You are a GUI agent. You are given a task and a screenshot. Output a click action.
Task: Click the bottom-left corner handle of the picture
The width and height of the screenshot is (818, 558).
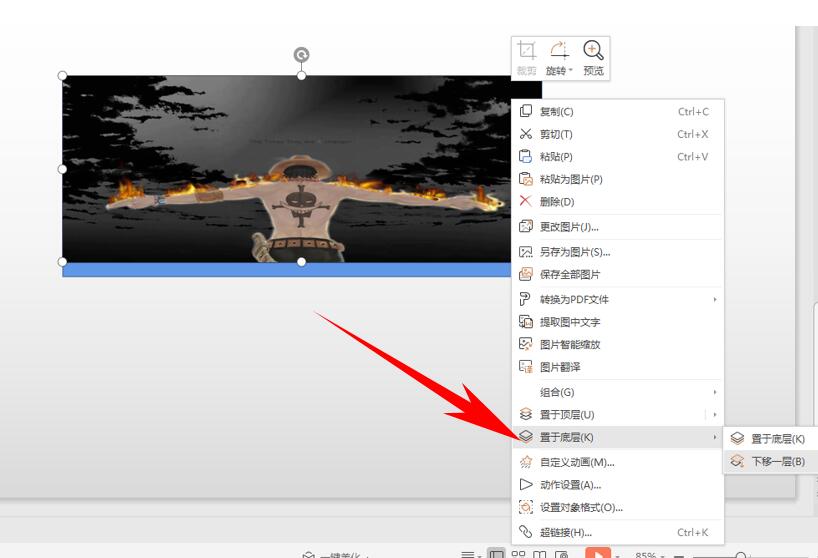point(62,262)
